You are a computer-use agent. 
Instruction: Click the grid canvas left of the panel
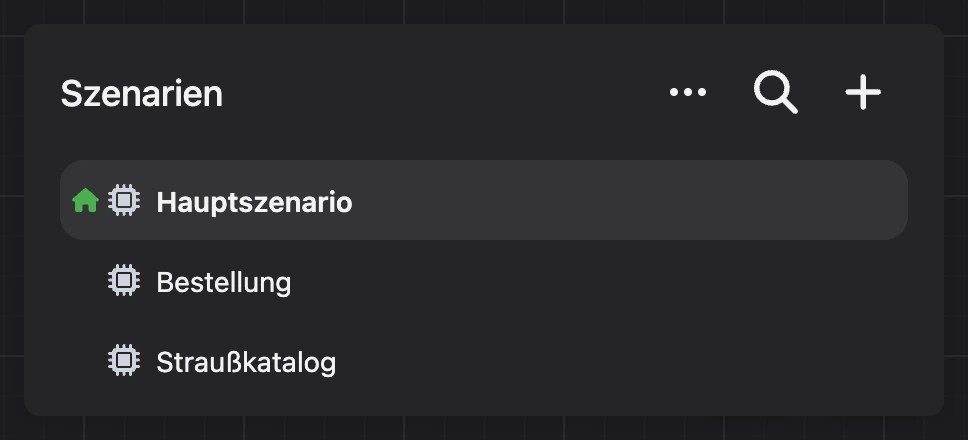click(11, 220)
